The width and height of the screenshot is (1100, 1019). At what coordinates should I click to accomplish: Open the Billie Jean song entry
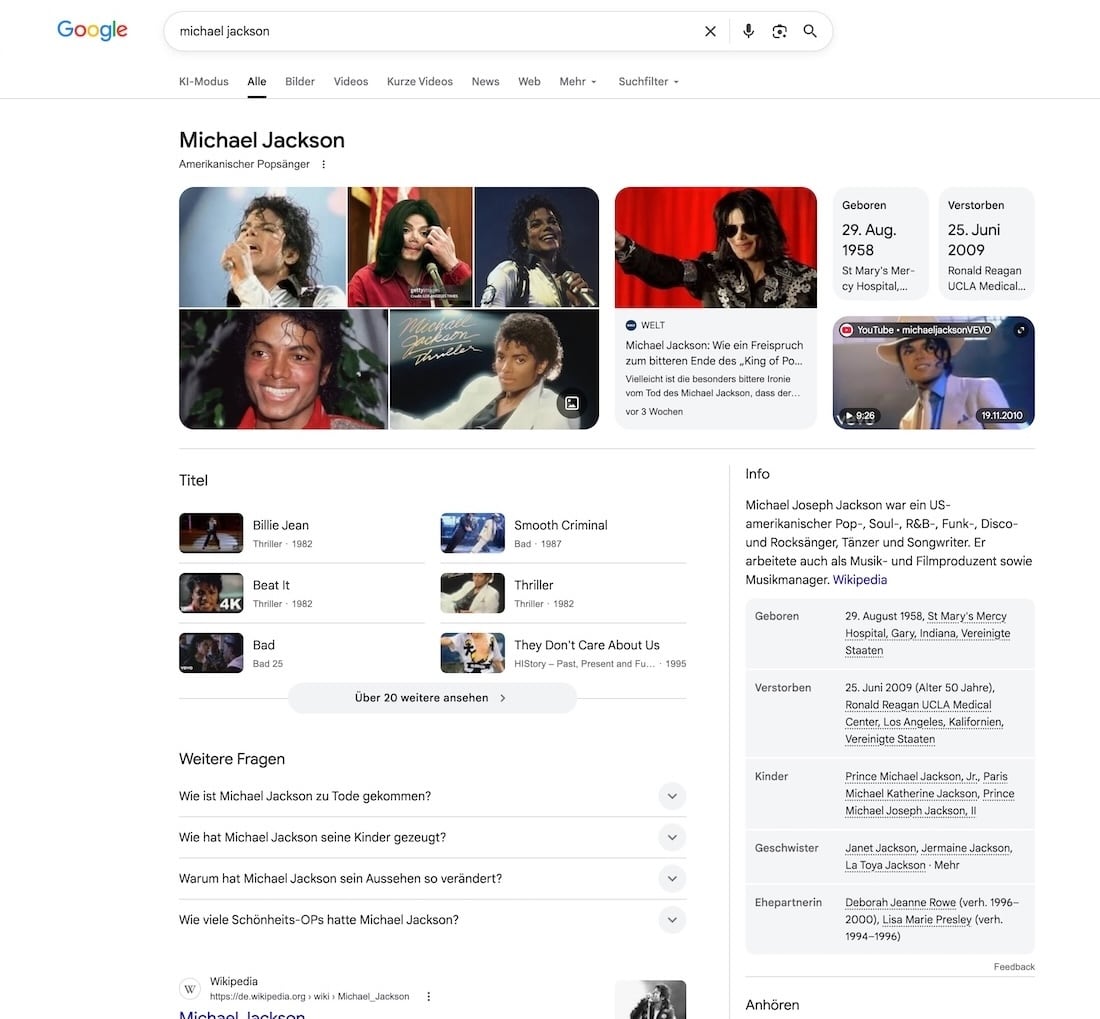[302, 533]
